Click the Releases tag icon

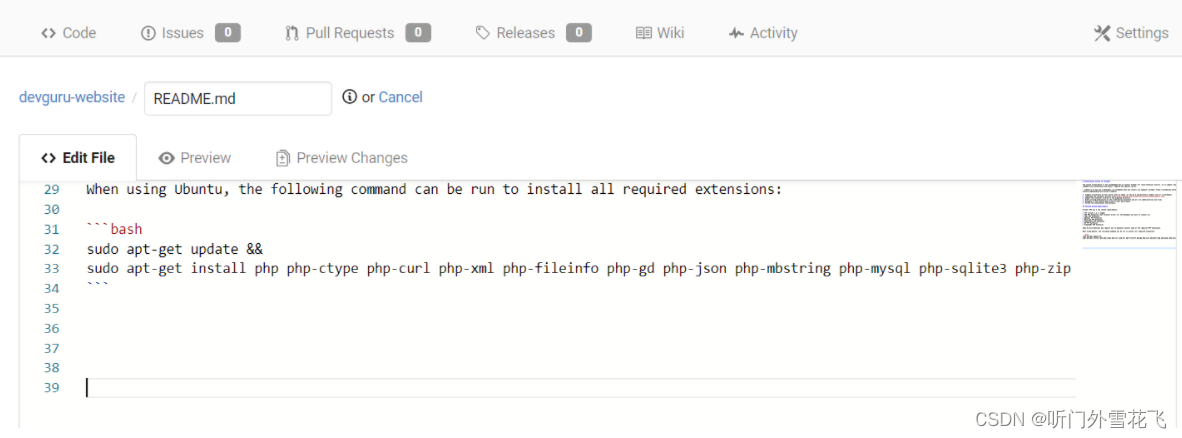point(482,33)
